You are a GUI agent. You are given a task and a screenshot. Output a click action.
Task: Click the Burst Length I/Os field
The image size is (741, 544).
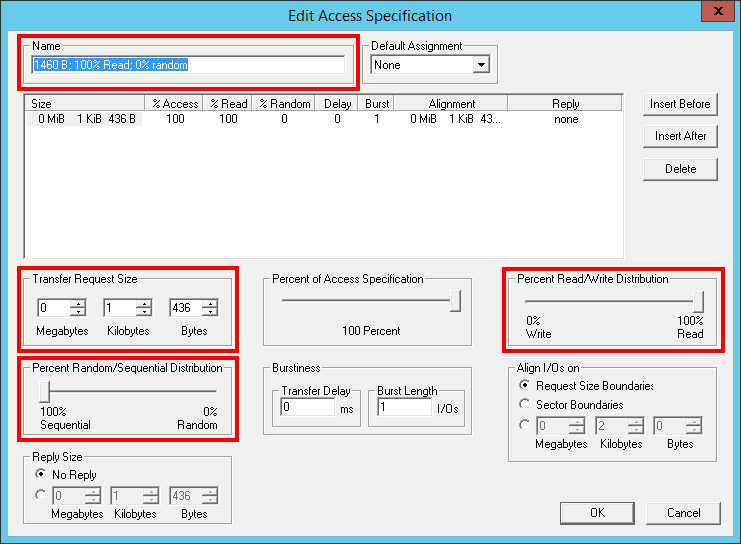coord(405,407)
